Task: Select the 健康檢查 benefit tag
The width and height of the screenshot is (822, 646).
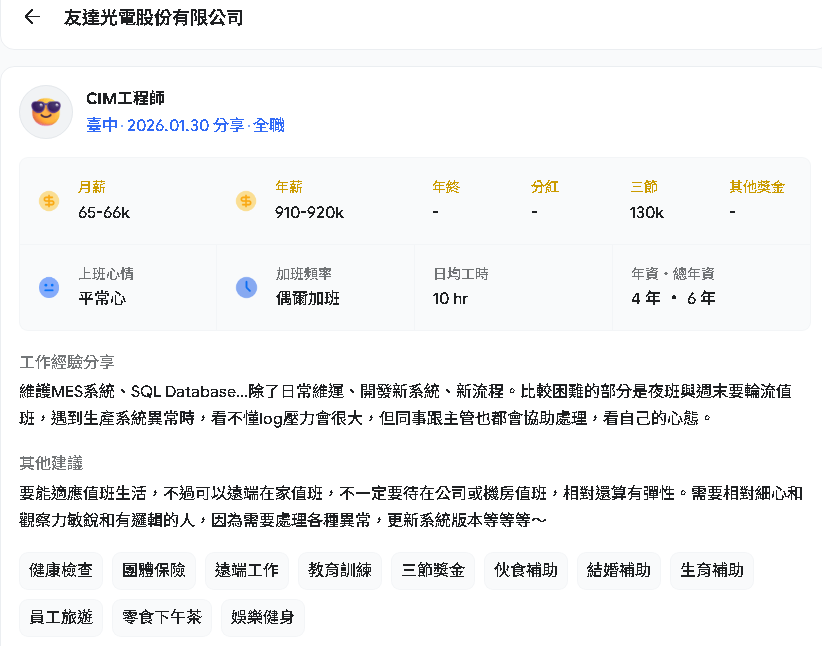Action: 61,570
